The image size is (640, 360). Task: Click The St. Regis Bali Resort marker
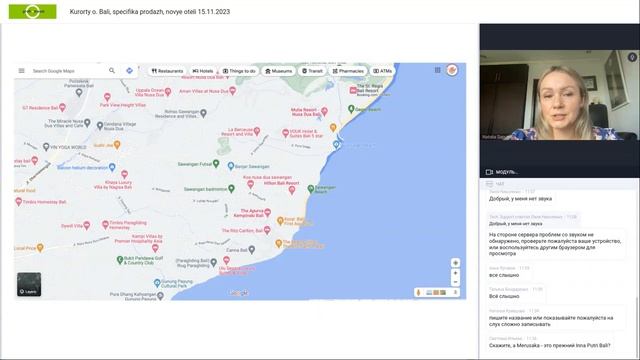point(353,90)
